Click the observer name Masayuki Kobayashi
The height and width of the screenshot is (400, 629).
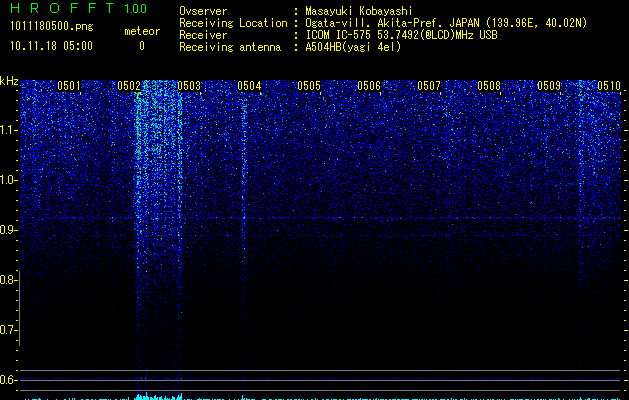(x=359, y=11)
